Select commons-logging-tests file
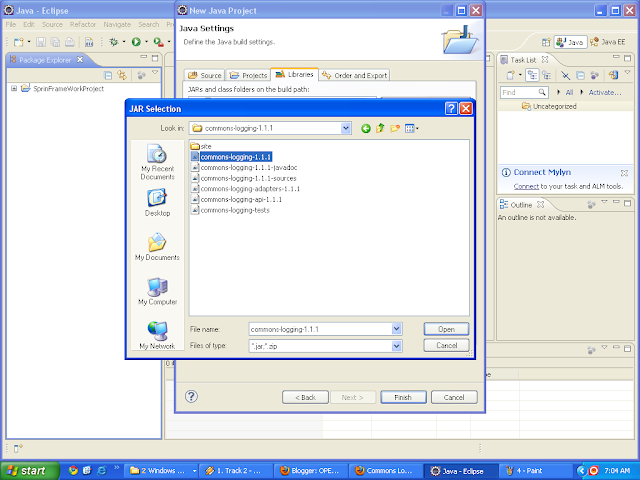Screen dimensions: 640x480 click(230, 210)
